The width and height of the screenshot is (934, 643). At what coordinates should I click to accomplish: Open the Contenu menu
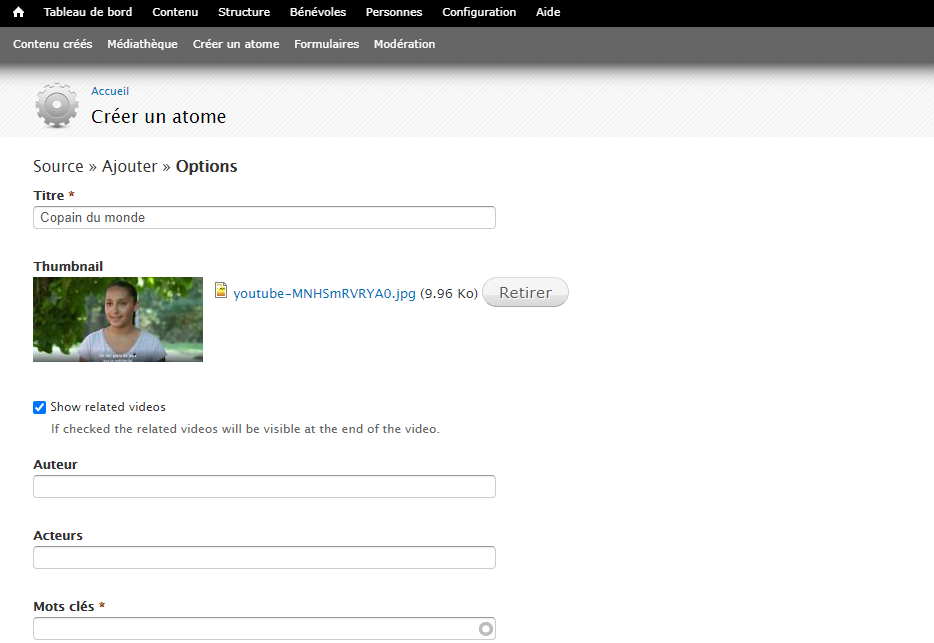tap(175, 13)
